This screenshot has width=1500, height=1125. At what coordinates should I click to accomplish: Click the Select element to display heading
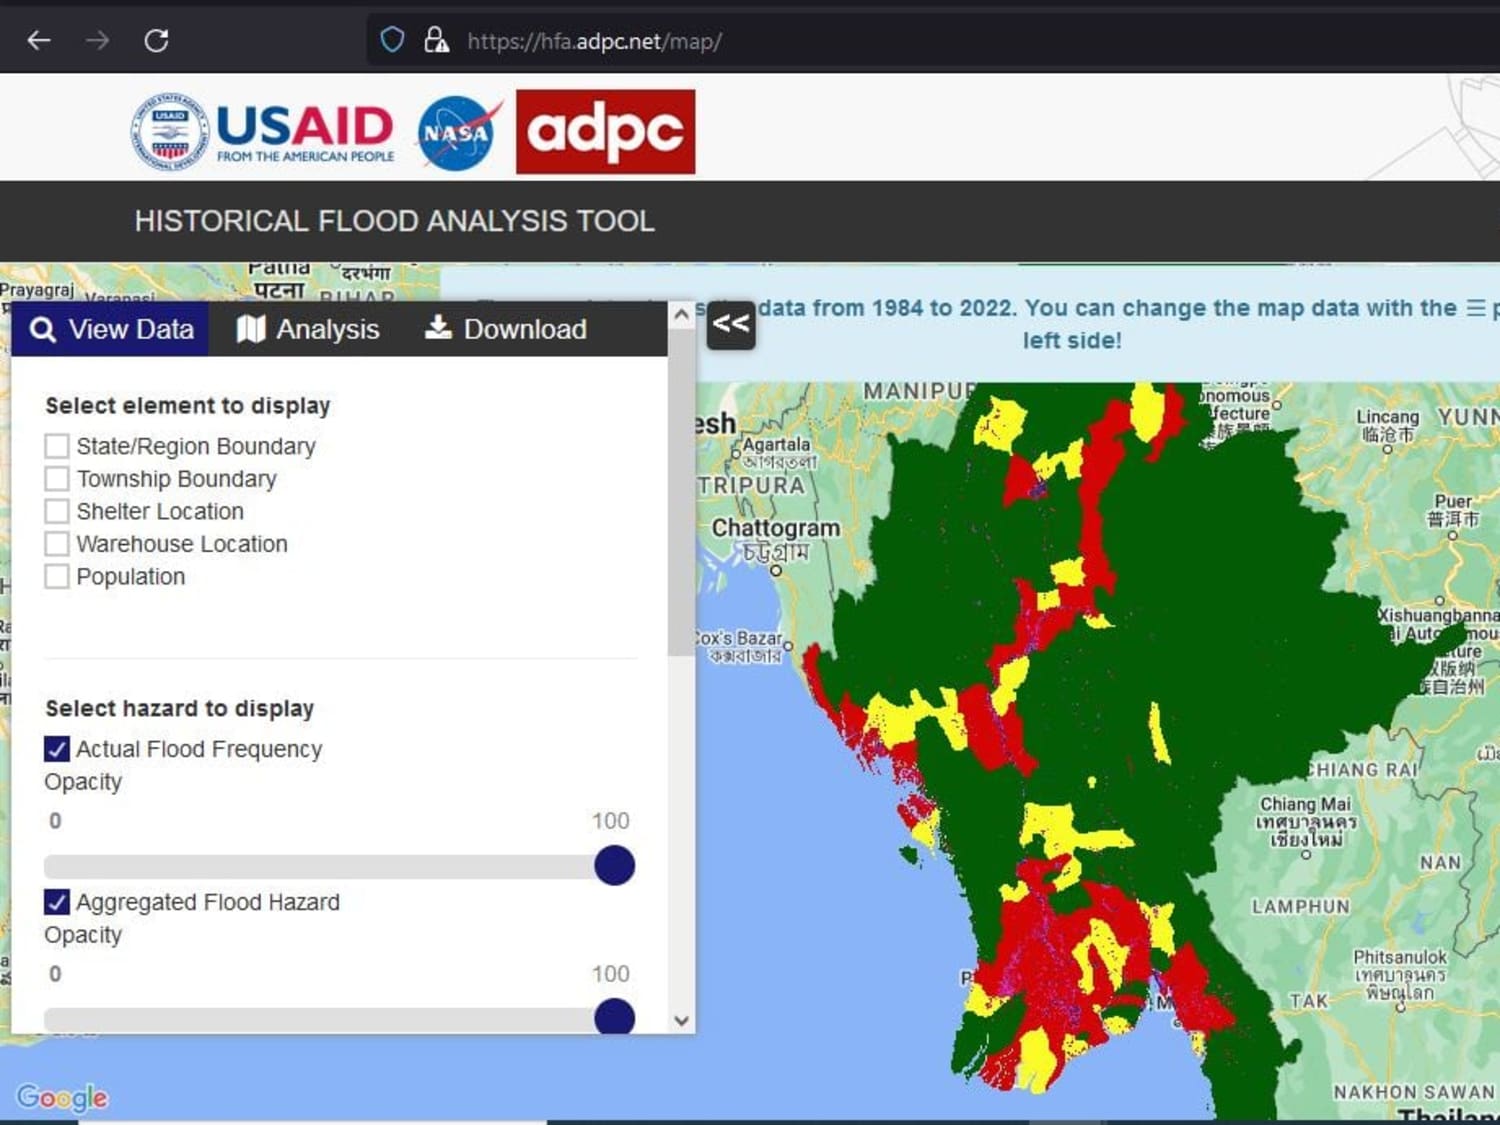pyautogui.click(x=188, y=406)
